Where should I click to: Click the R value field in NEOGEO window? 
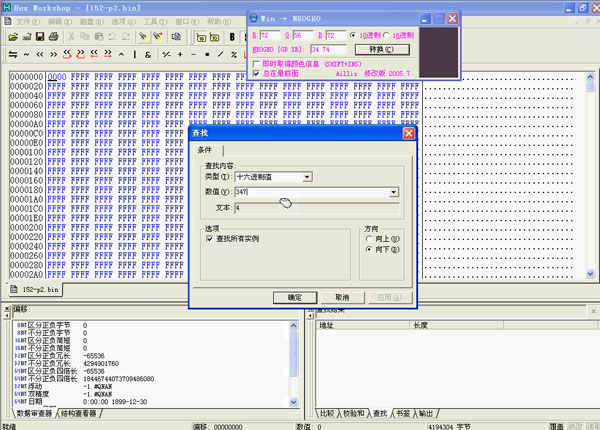270,35
